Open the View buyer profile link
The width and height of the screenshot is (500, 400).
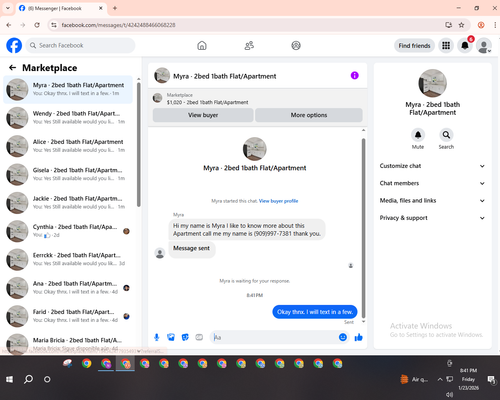click(278, 201)
